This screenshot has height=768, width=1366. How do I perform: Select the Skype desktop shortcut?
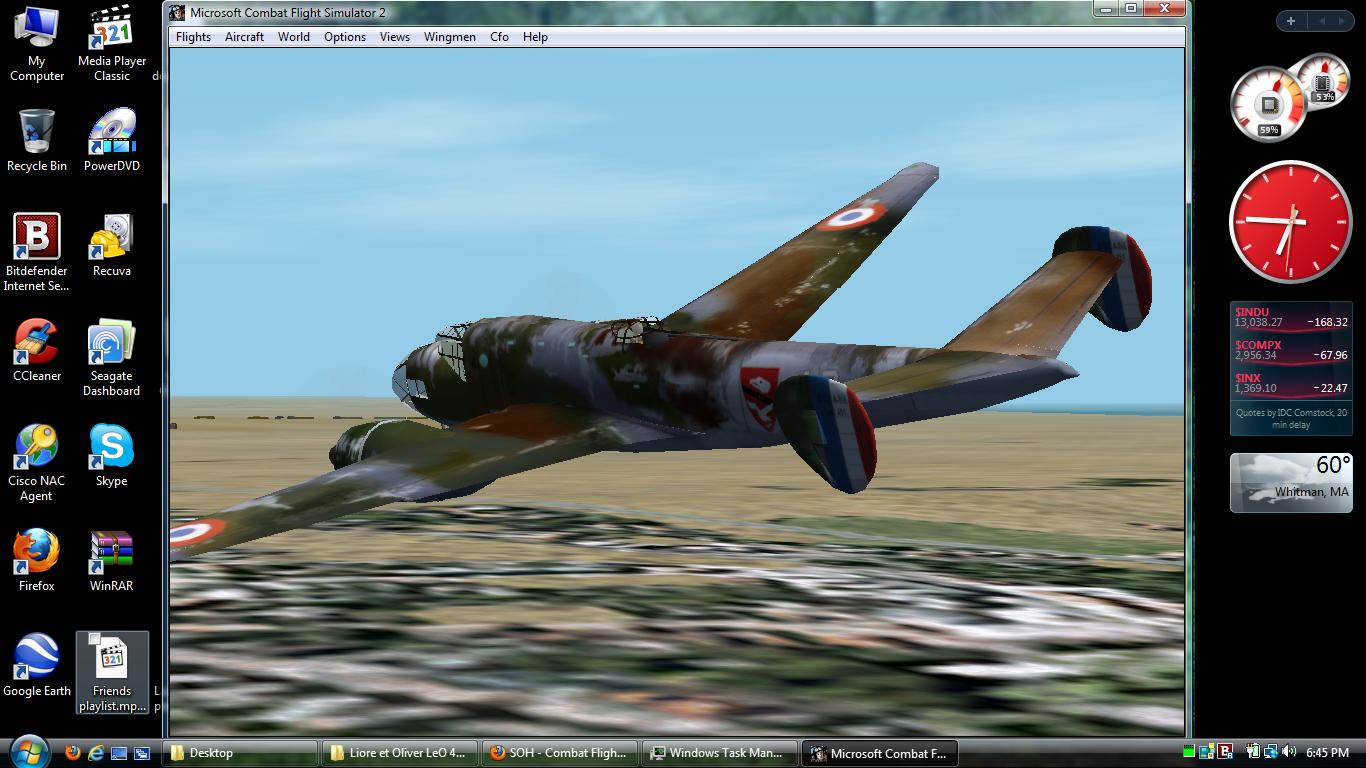111,455
